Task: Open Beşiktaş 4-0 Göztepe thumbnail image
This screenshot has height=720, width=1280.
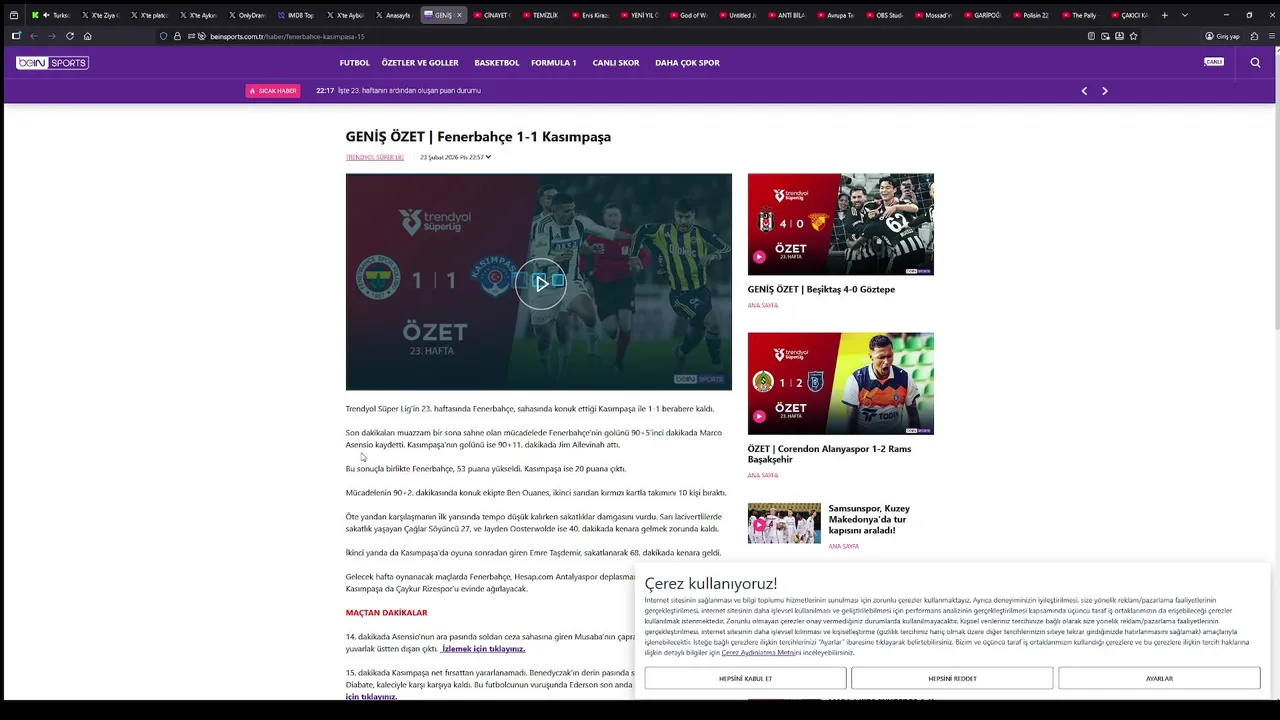Action: 841,224
